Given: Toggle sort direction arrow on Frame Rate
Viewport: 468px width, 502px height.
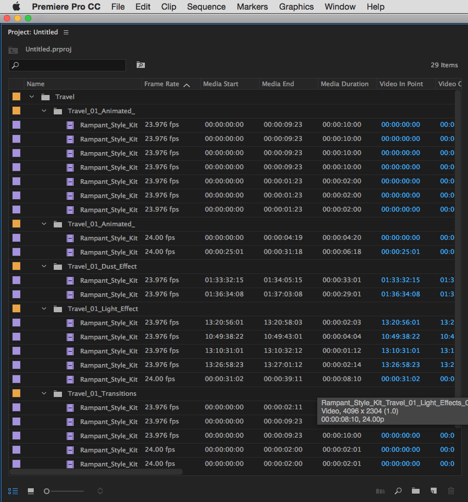Looking at the screenshot, I should [187, 85].
